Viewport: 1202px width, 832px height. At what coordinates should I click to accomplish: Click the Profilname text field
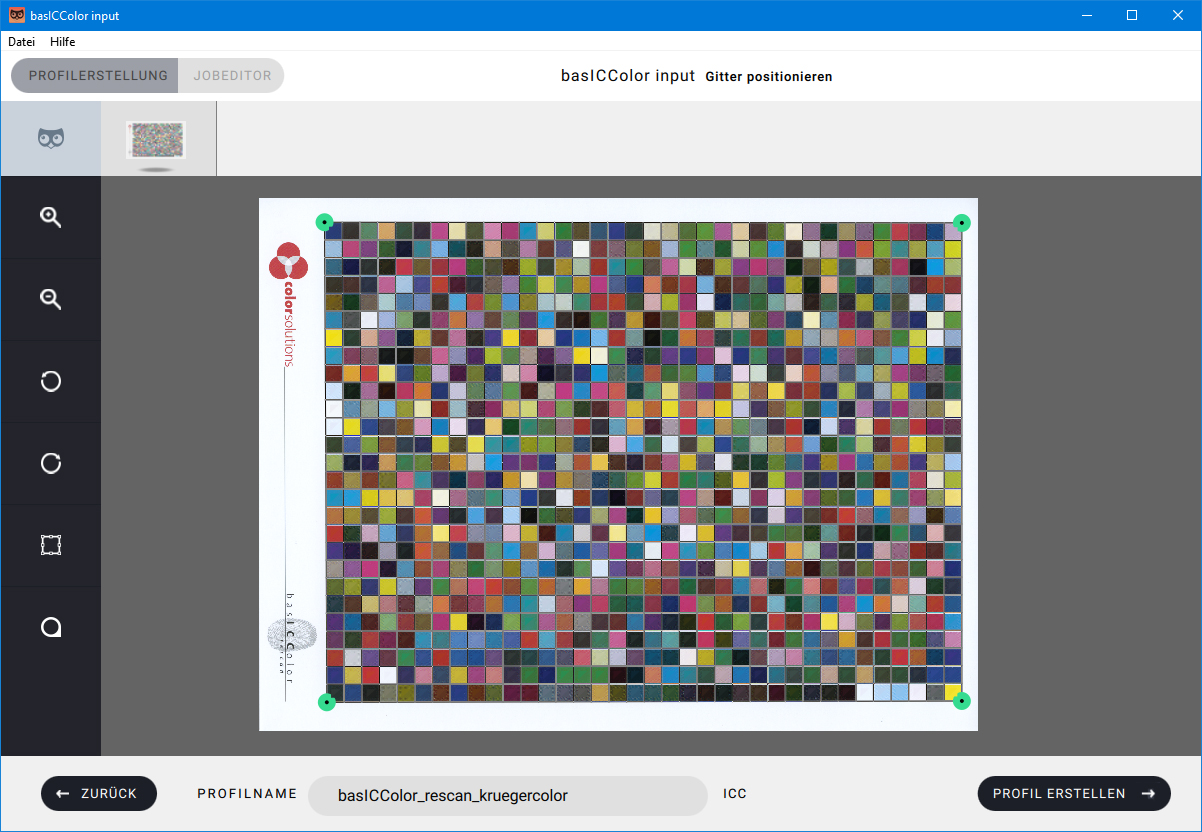[x=507, y=796]
